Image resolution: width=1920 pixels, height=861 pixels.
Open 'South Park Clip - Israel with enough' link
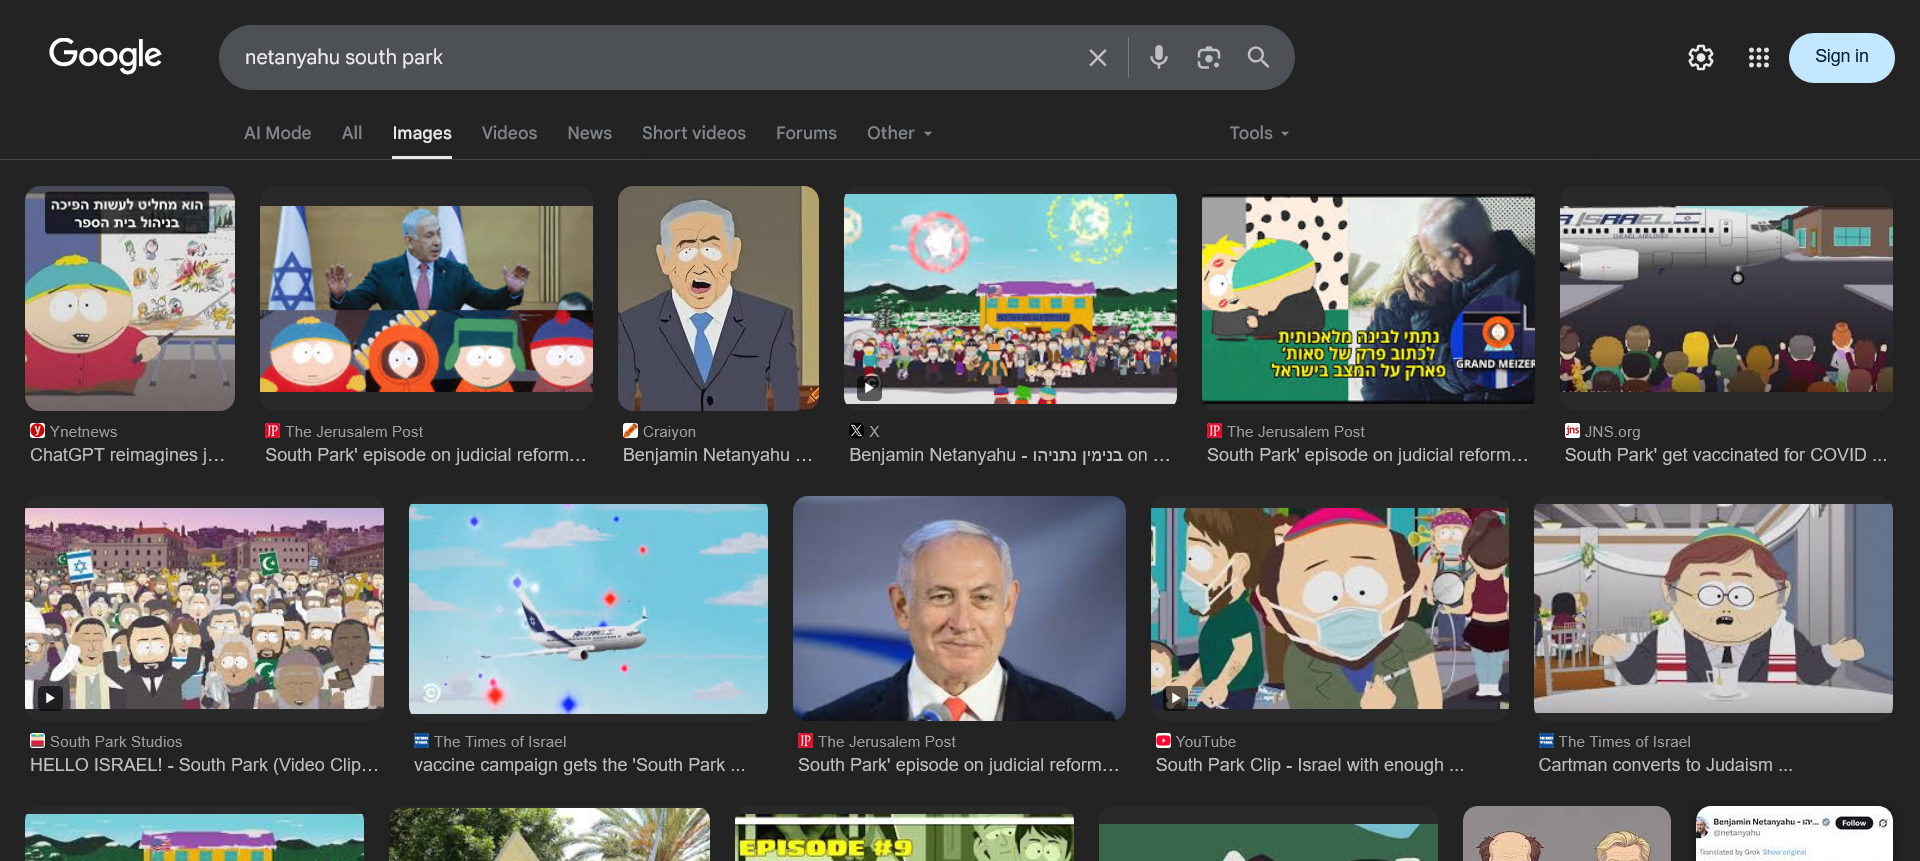1310,765
